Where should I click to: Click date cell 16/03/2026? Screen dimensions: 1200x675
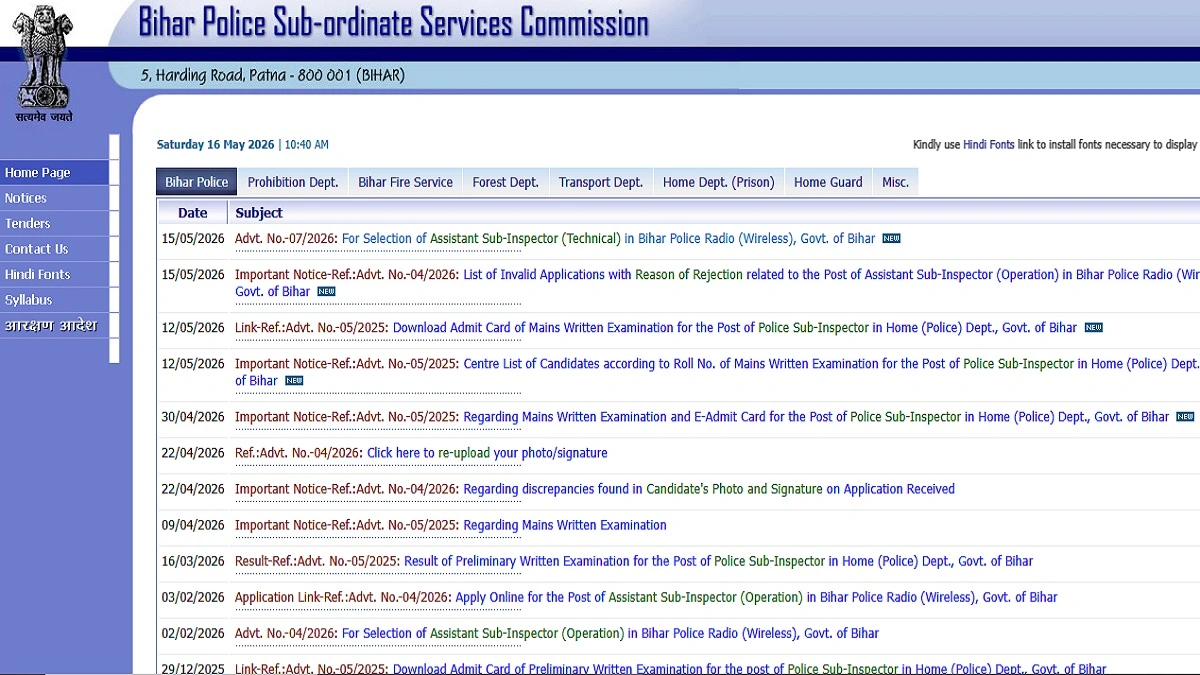pyautogui.click(x=193, y=561)
